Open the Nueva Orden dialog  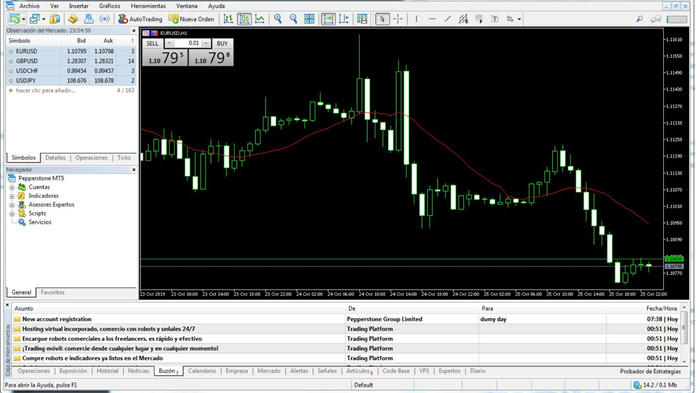tap(192, 19)
